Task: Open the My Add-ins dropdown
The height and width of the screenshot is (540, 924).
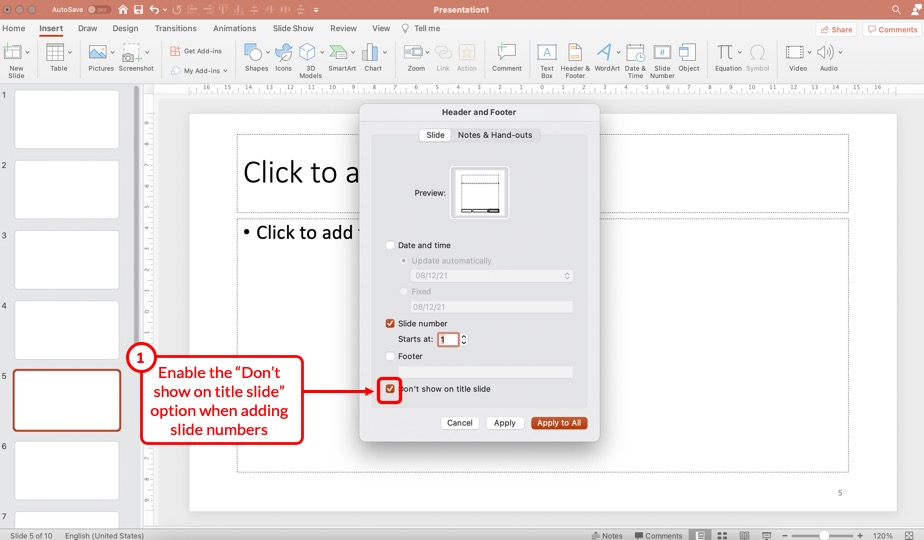Action: pyautogui.click(x=199, y=71)
